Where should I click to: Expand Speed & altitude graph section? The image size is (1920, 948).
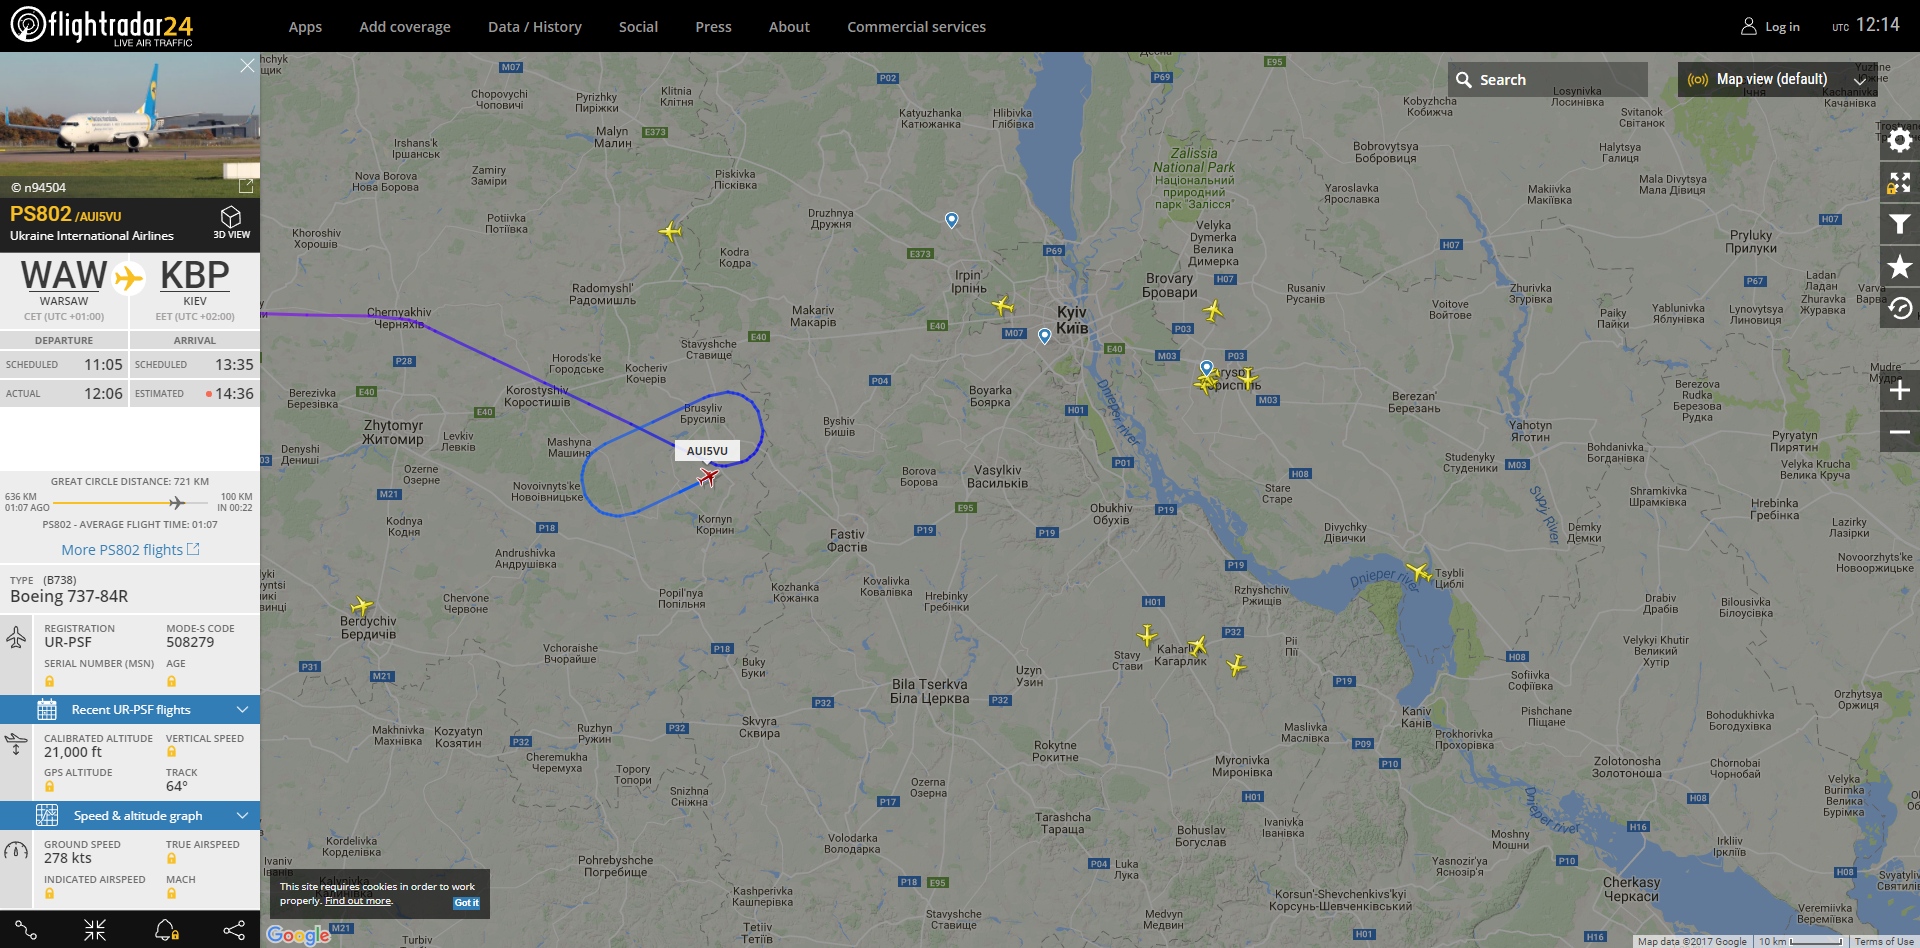[x=130, y=815]
